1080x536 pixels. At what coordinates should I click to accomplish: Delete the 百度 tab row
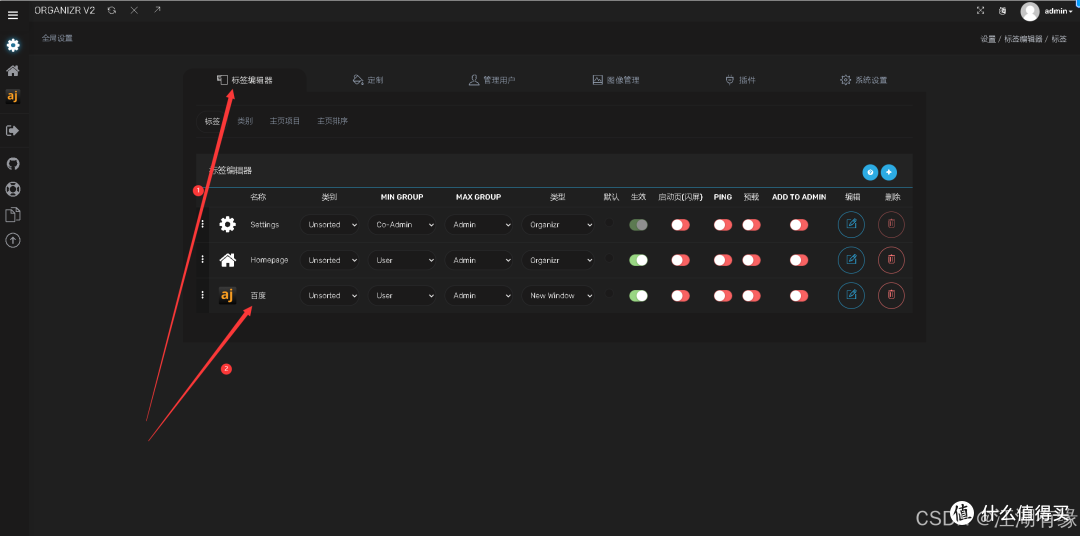891,295
